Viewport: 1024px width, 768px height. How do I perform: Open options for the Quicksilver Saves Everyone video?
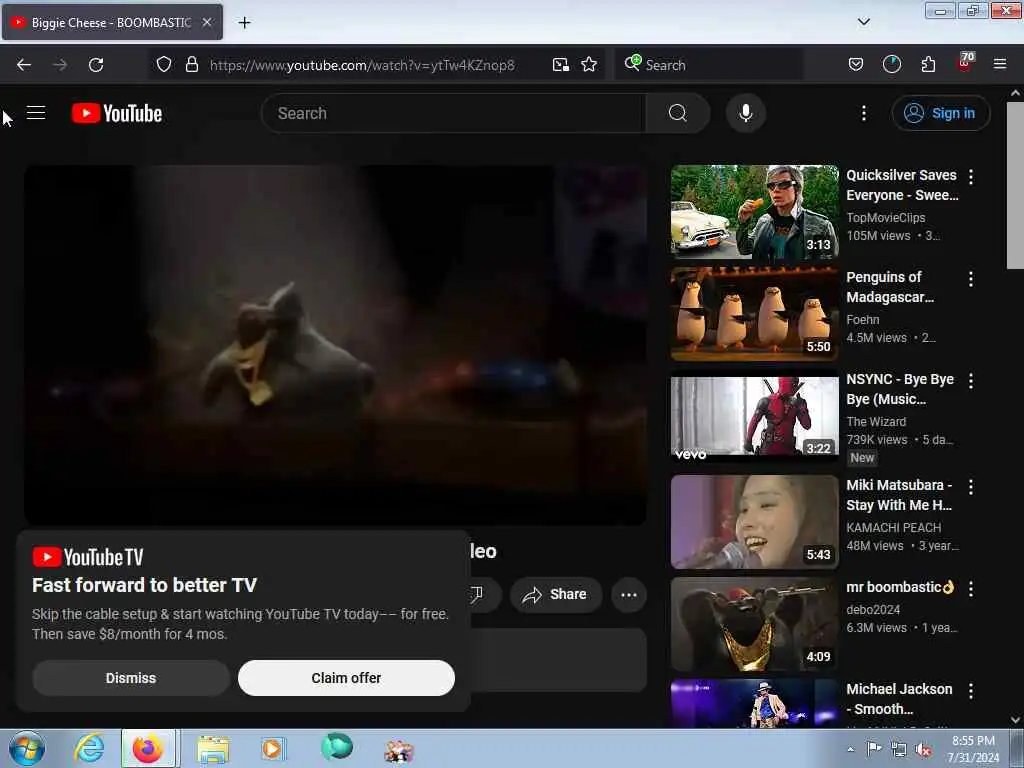(x=971, y=176)
